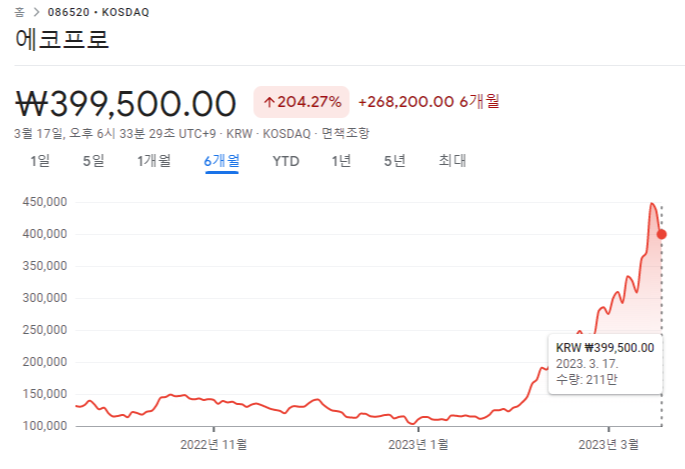Select the 1년 range tab
The width and height of the screenshot is (685, 469).
click(x=341, y=161)
